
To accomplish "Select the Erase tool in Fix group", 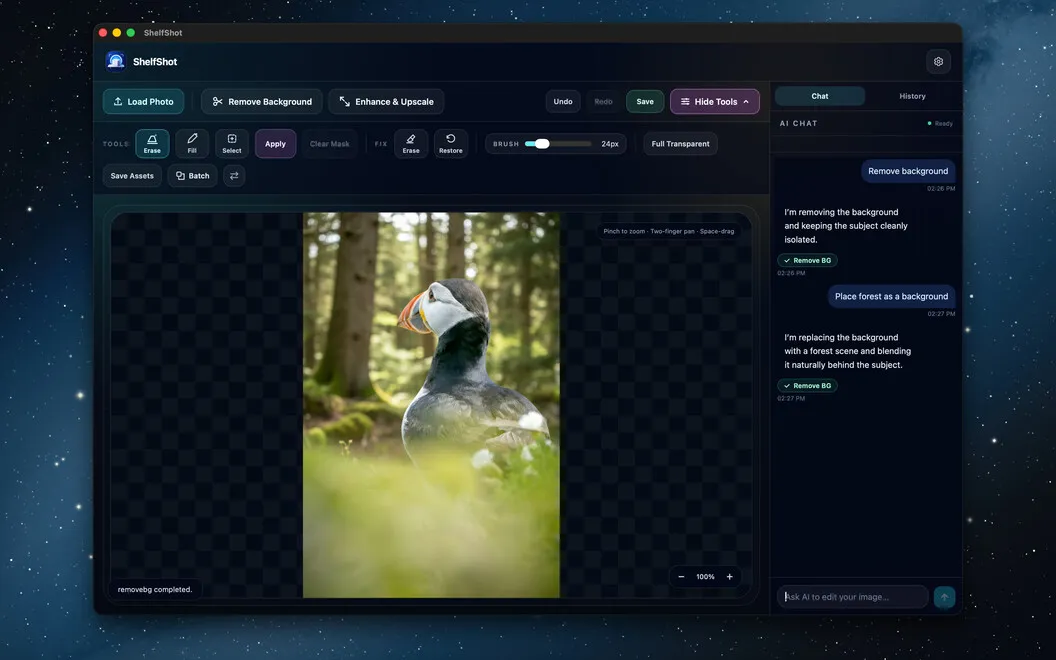I will click(411, 143).
